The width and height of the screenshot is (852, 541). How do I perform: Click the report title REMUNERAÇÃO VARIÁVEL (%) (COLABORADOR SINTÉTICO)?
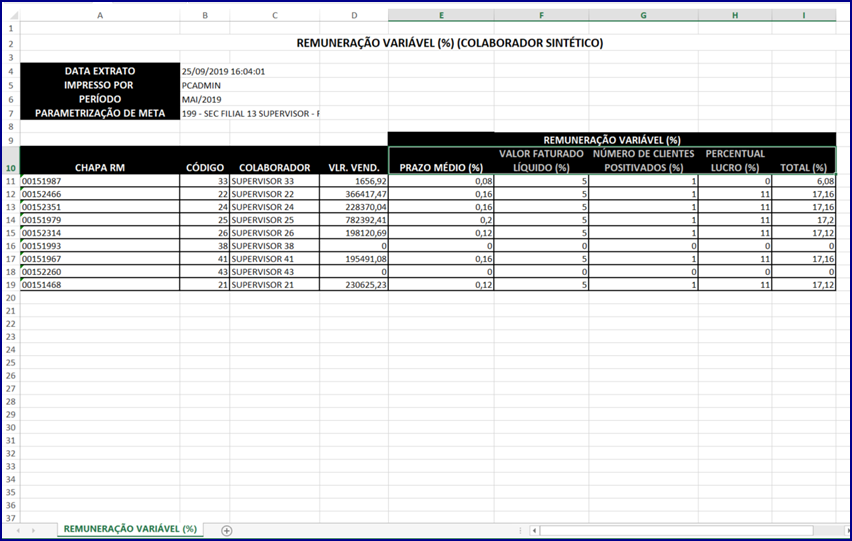coord(449,43)
